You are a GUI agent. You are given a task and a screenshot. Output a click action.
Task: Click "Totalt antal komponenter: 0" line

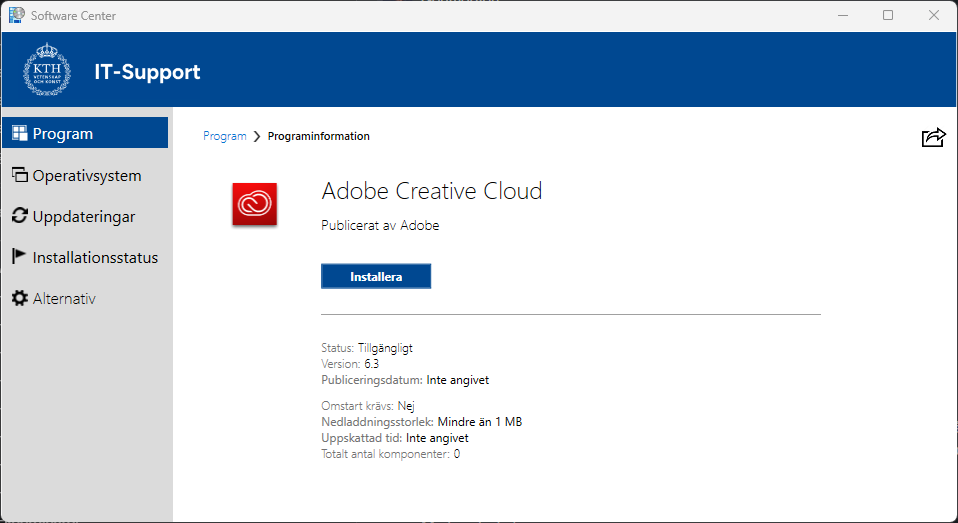point(390,454)
